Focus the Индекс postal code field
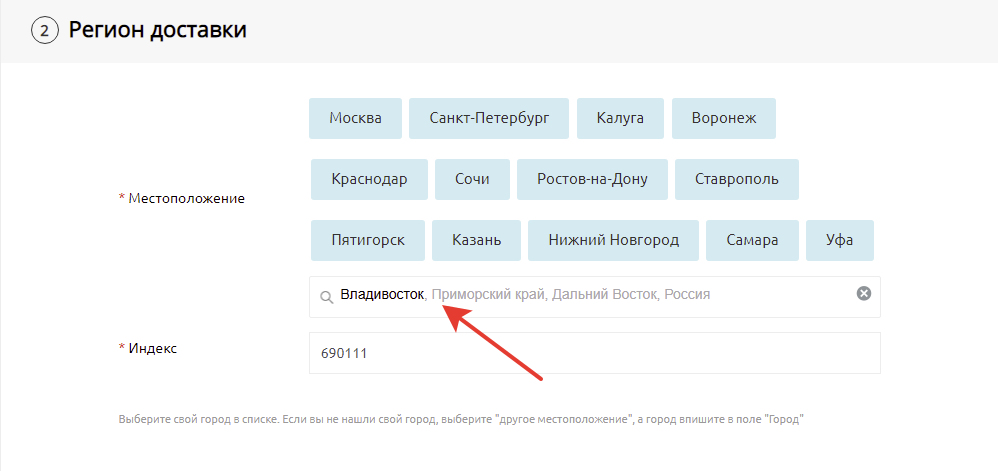This screenshot has width=998, height=471. click(594, 353)
